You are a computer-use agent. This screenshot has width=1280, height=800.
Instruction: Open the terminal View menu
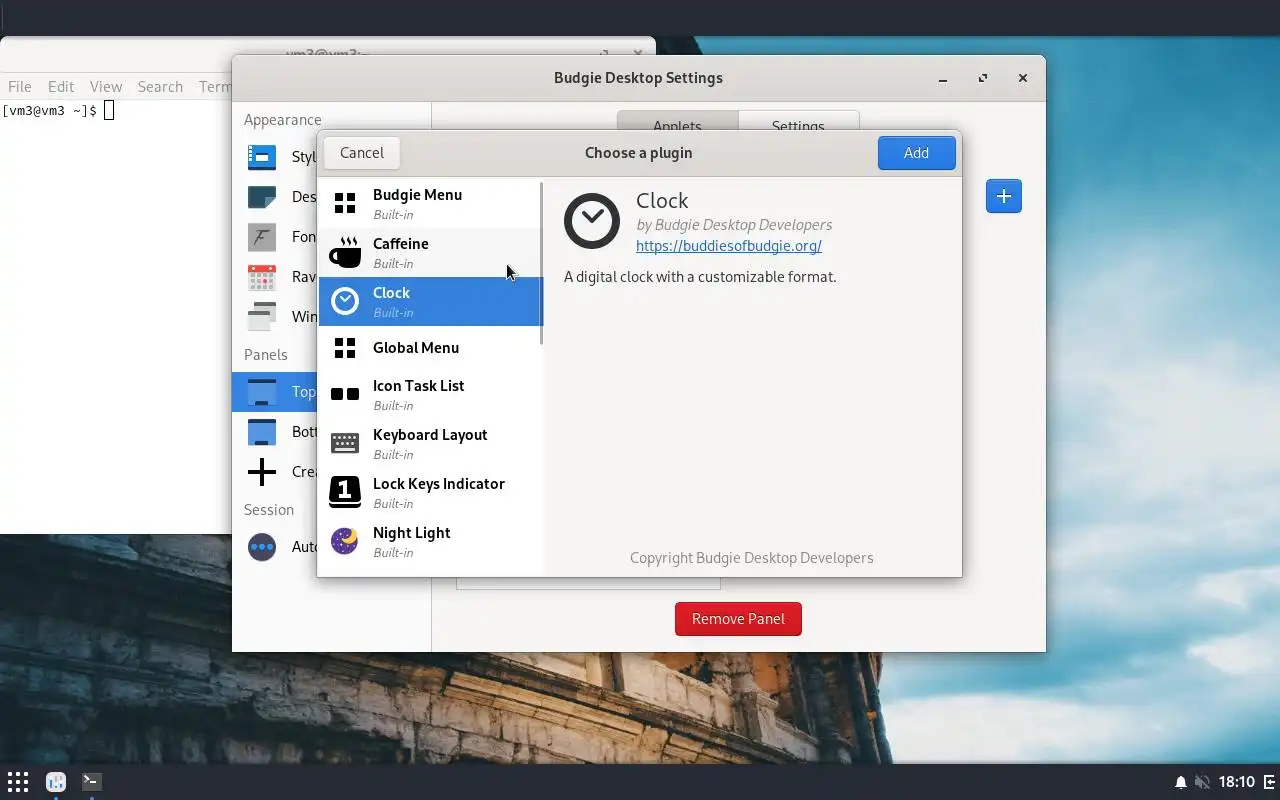click(106, 87)
